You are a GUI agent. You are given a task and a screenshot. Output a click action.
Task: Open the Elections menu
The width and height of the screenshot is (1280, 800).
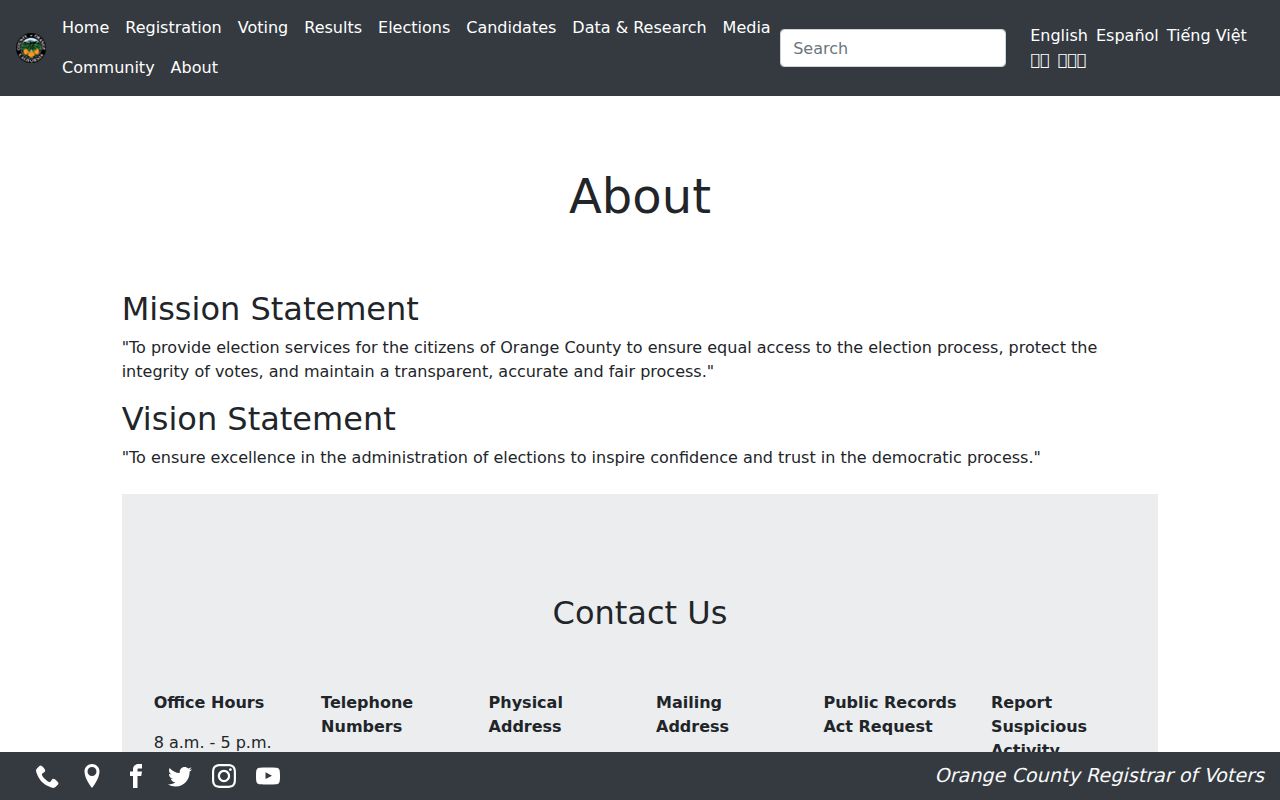[x=414, y=28]
